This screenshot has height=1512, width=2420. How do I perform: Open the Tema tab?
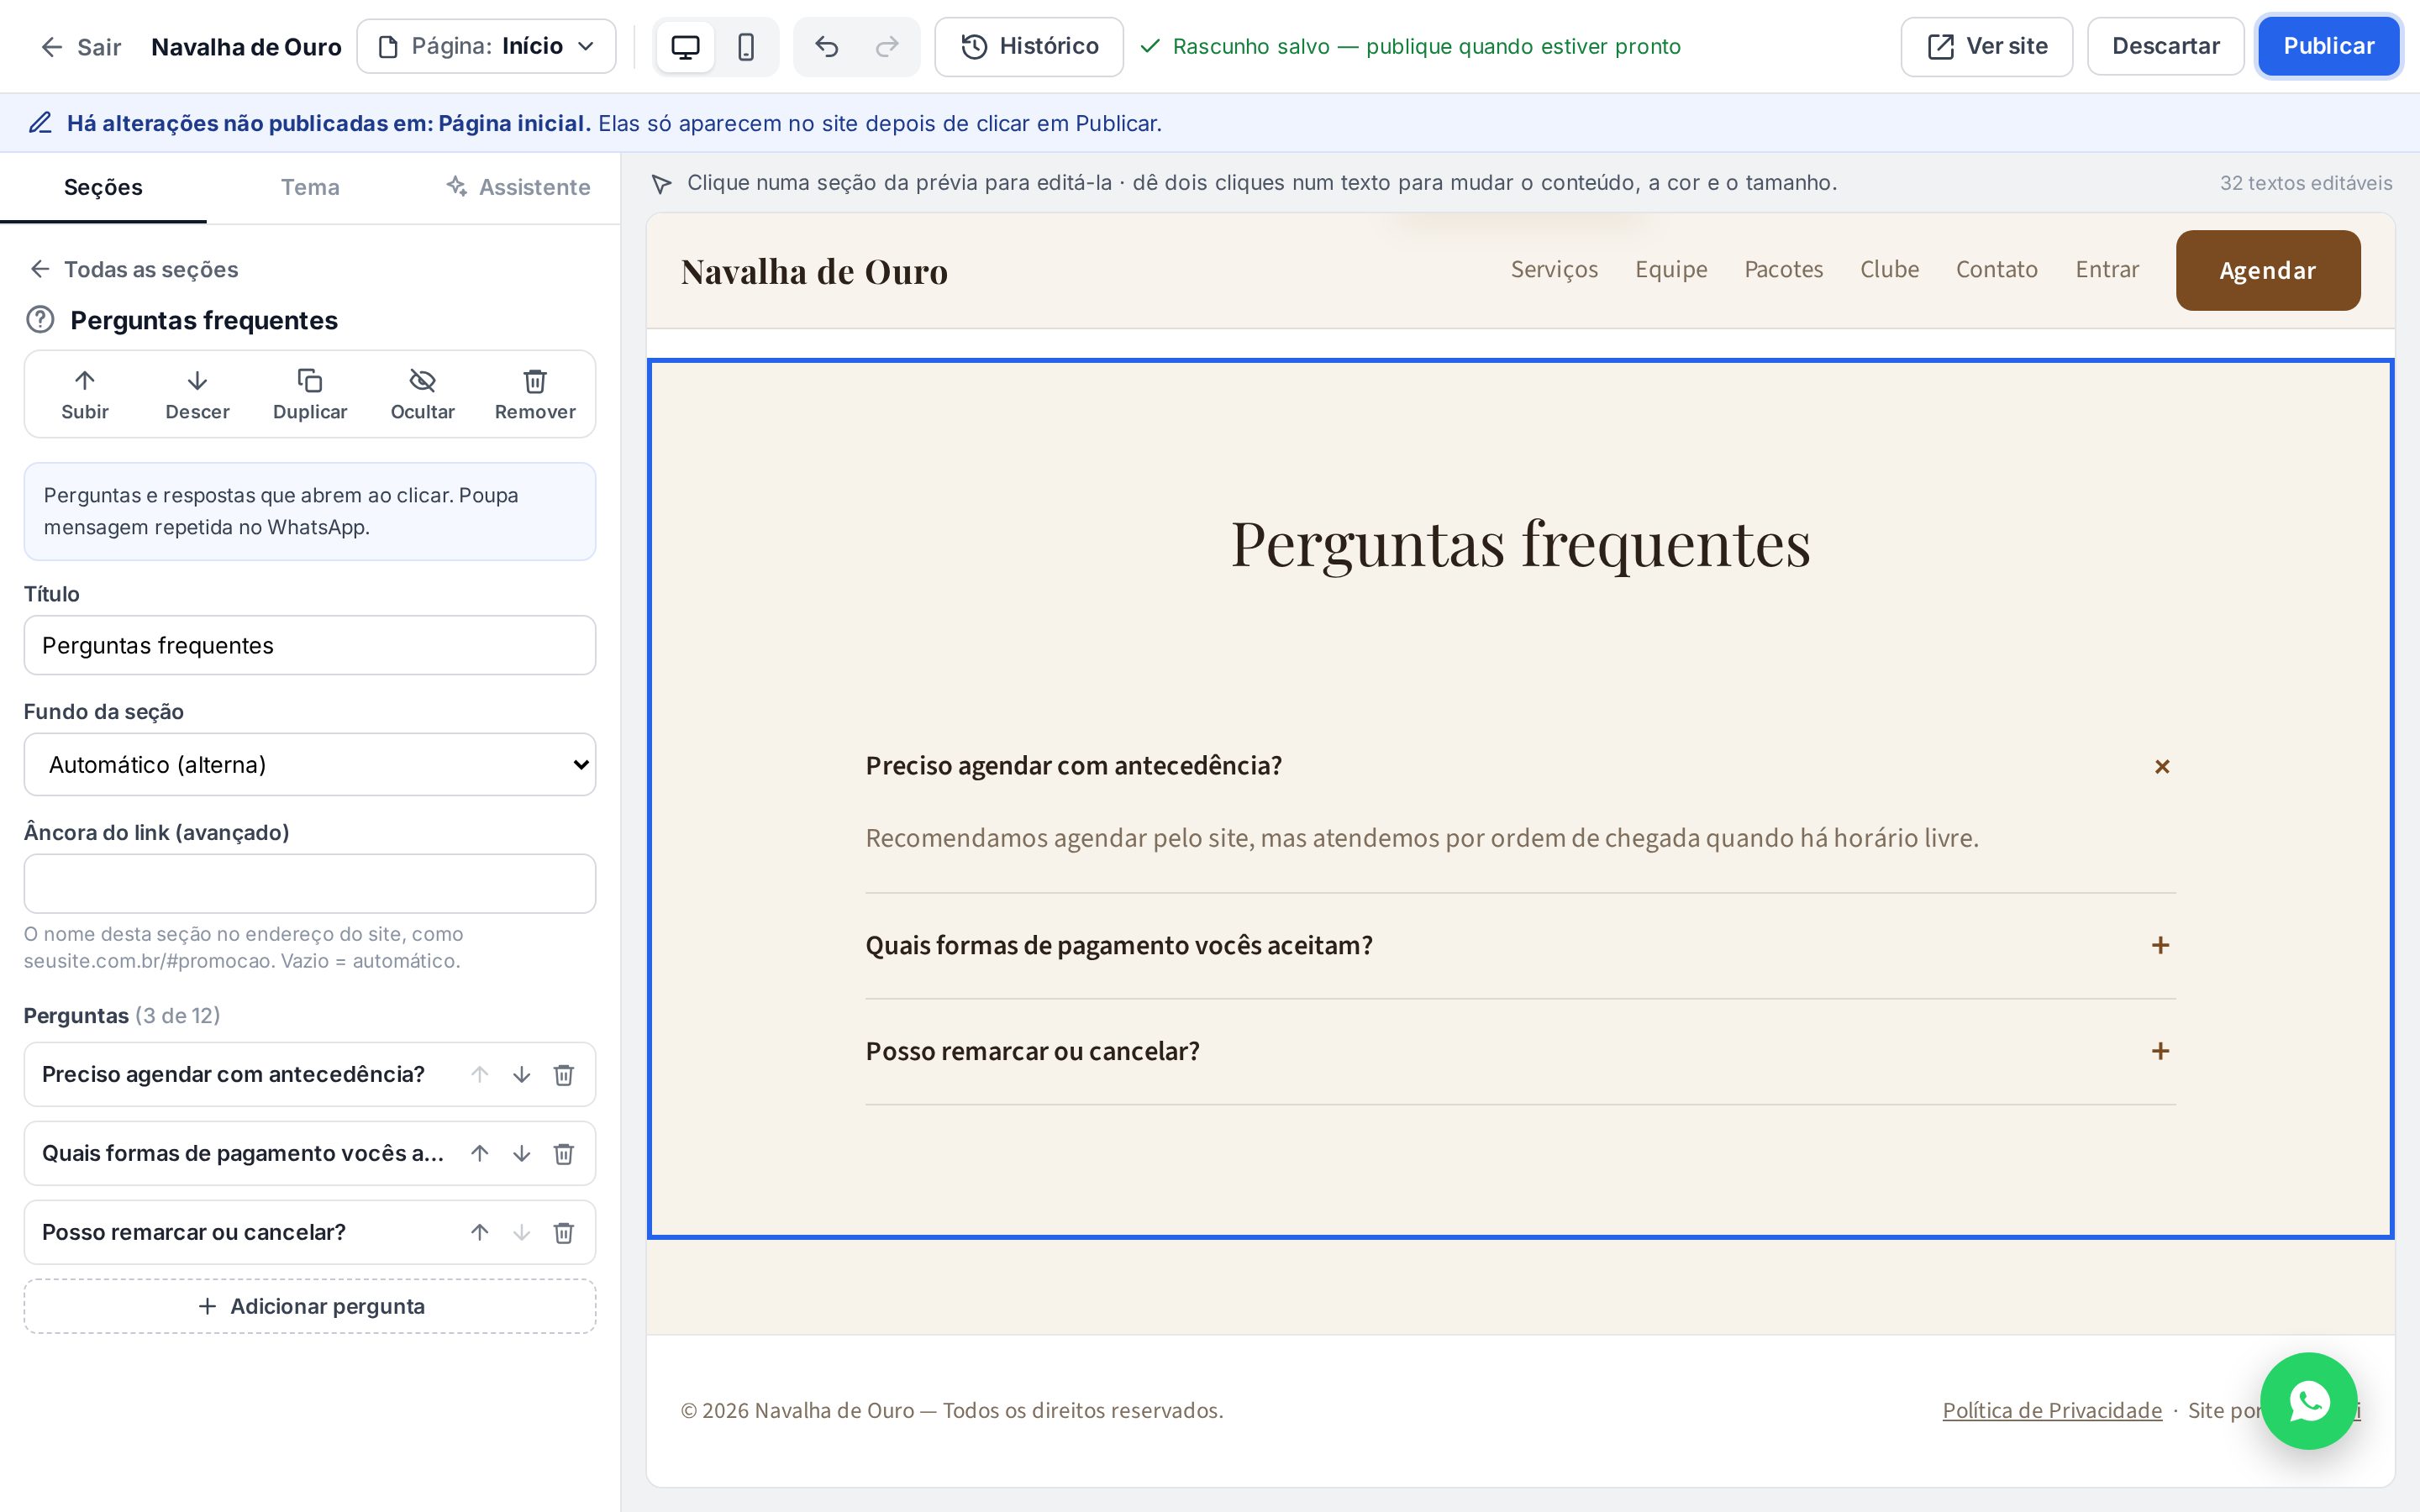310,187
